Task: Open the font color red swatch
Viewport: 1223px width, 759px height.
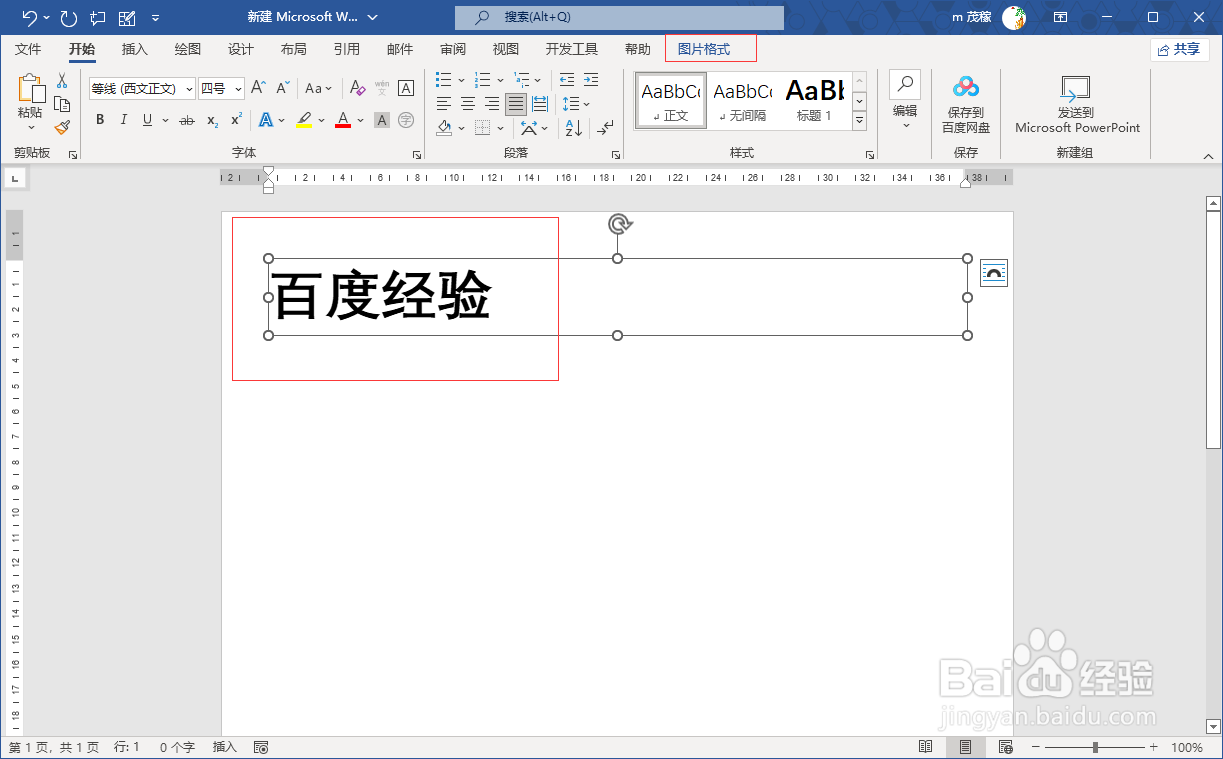Action: [342, 119]
